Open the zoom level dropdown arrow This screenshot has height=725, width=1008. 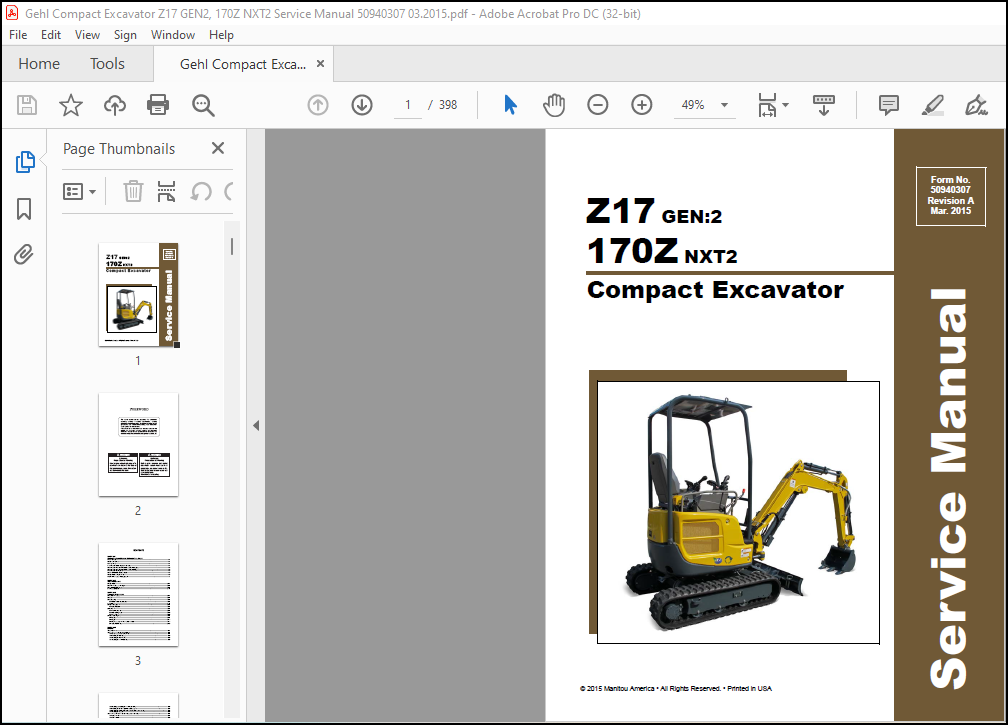click(x=724, y=105)
